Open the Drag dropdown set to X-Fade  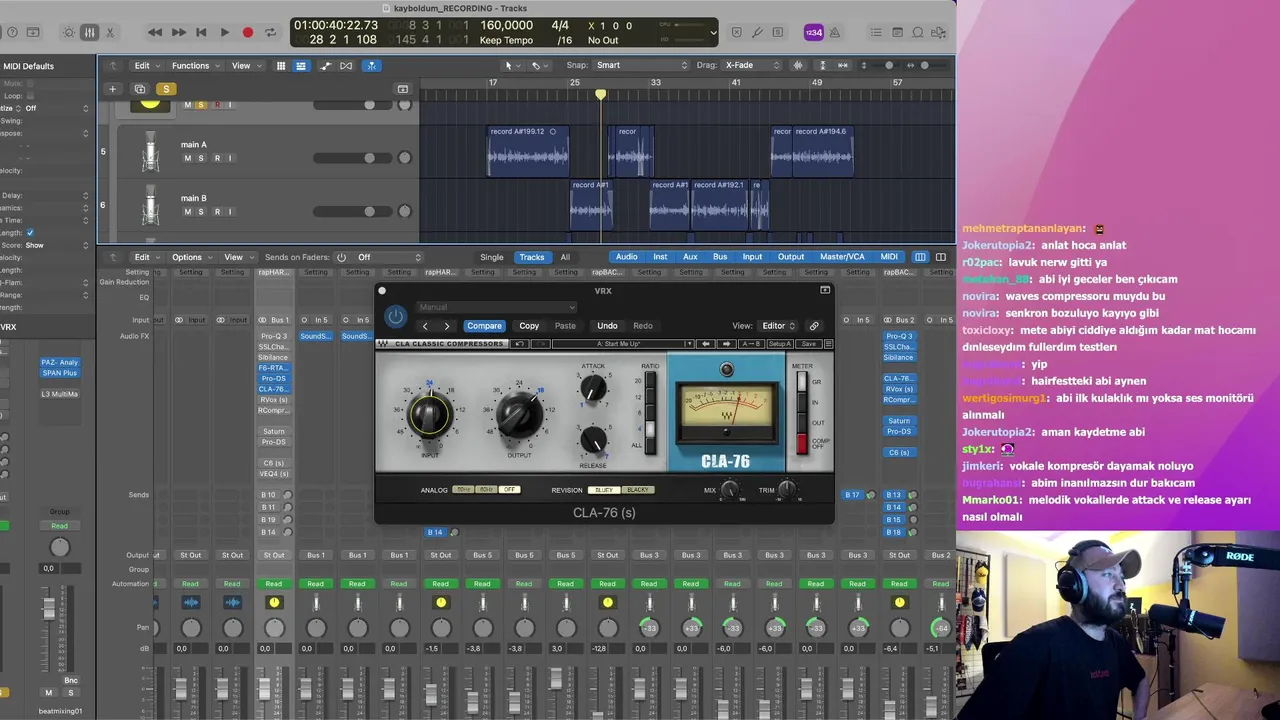point(752,65)
